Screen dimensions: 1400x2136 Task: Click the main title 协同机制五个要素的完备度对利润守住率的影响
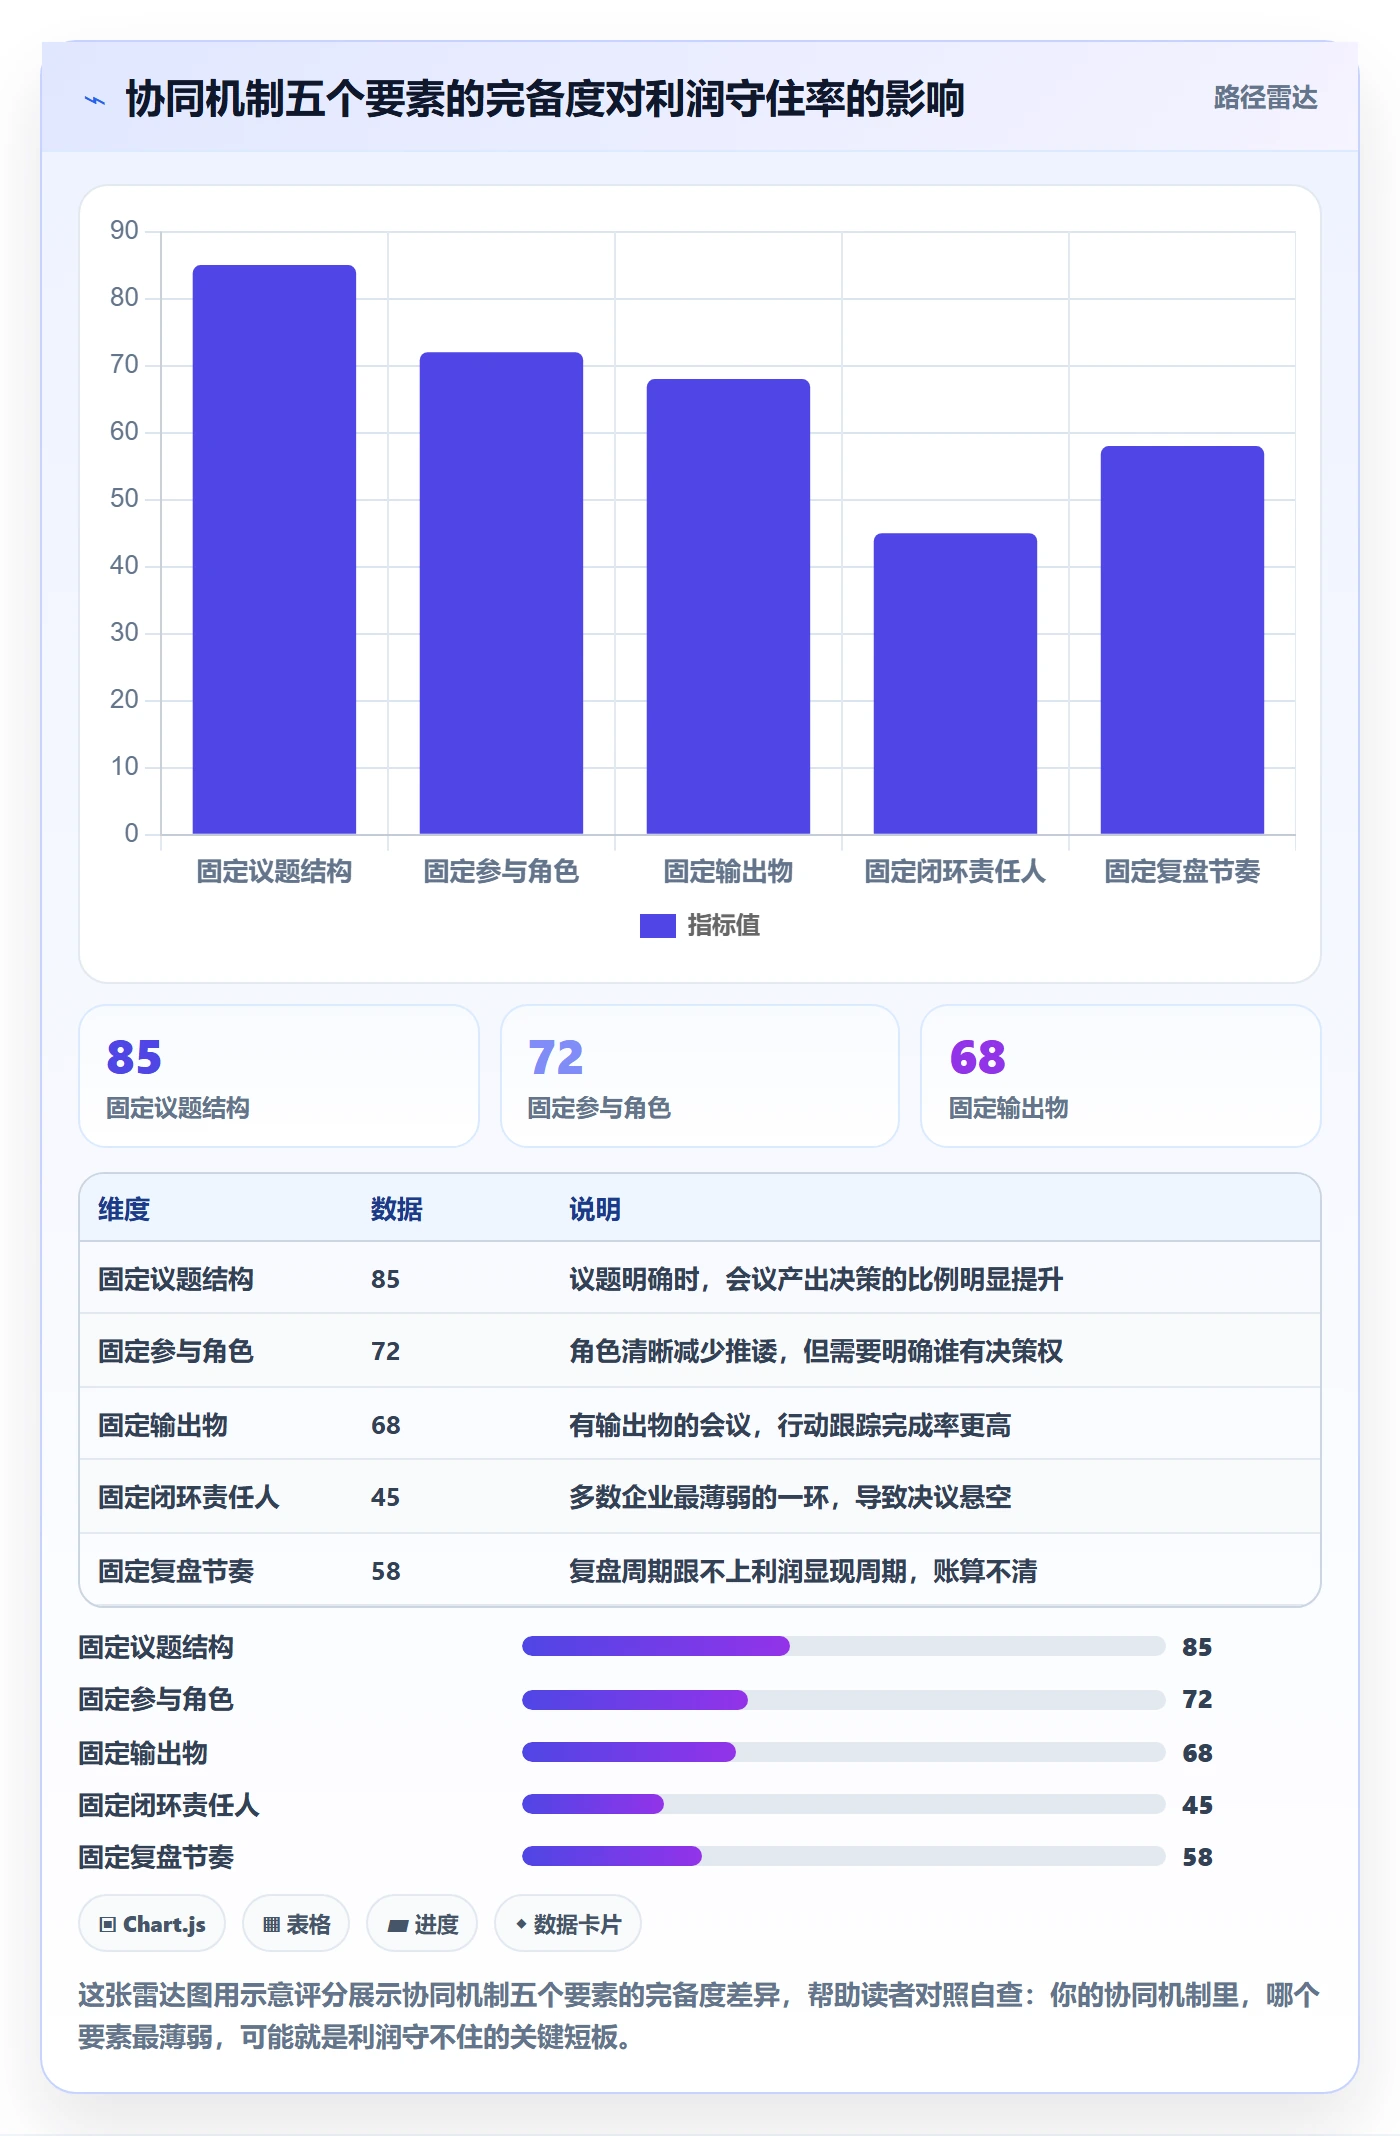pyautogui.click(x=545, y=99)
